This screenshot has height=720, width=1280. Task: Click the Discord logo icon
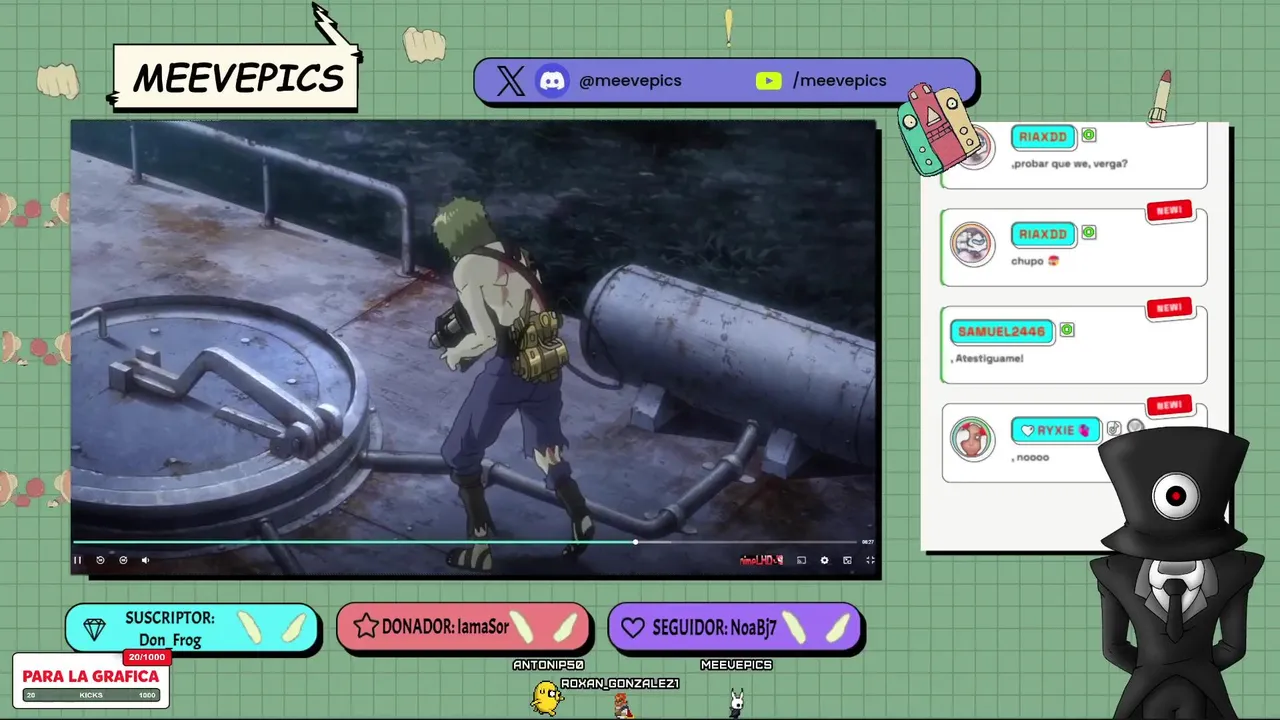pos(553,81)
